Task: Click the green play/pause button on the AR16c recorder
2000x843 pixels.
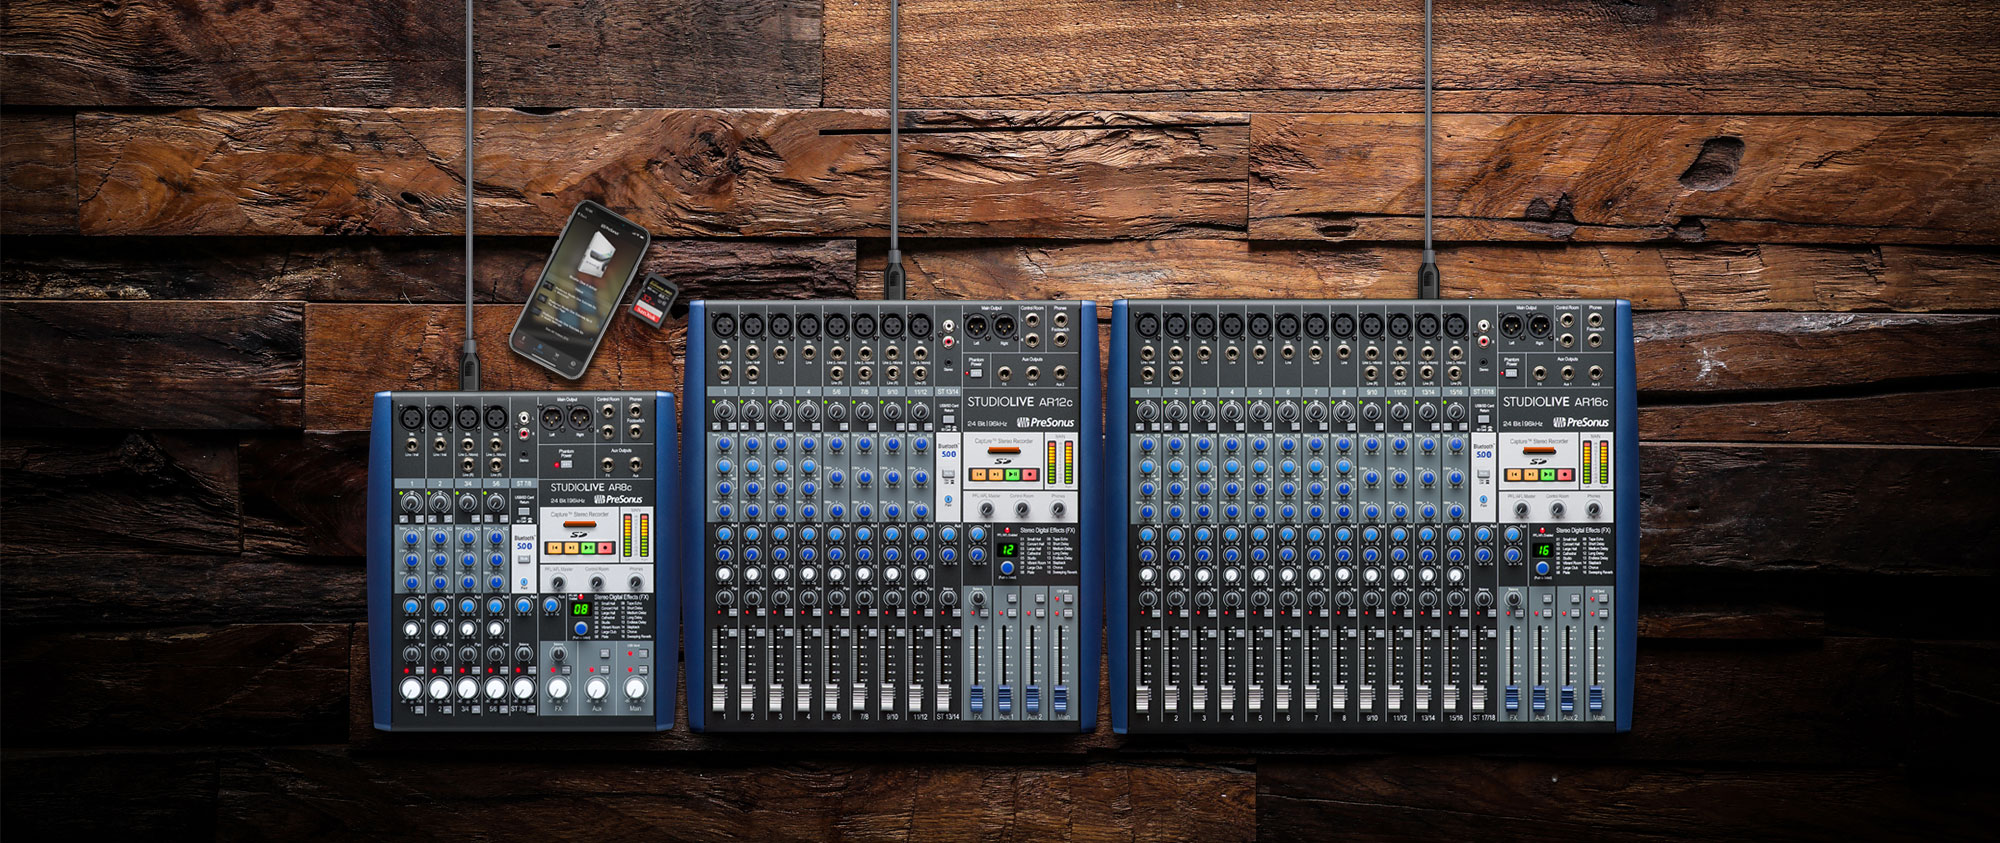Action: point(1549,474)
